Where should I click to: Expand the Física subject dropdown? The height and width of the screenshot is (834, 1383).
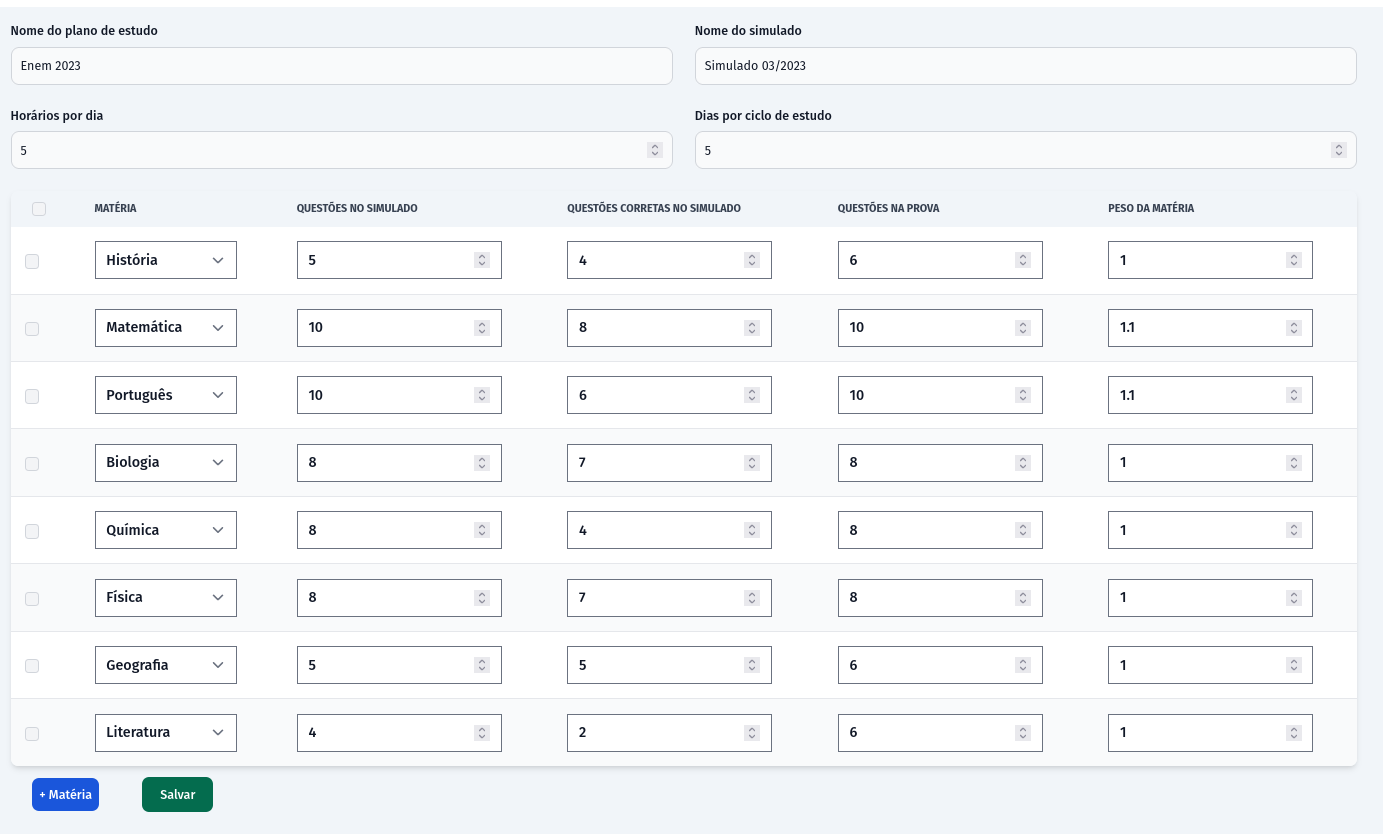point(166,598)
